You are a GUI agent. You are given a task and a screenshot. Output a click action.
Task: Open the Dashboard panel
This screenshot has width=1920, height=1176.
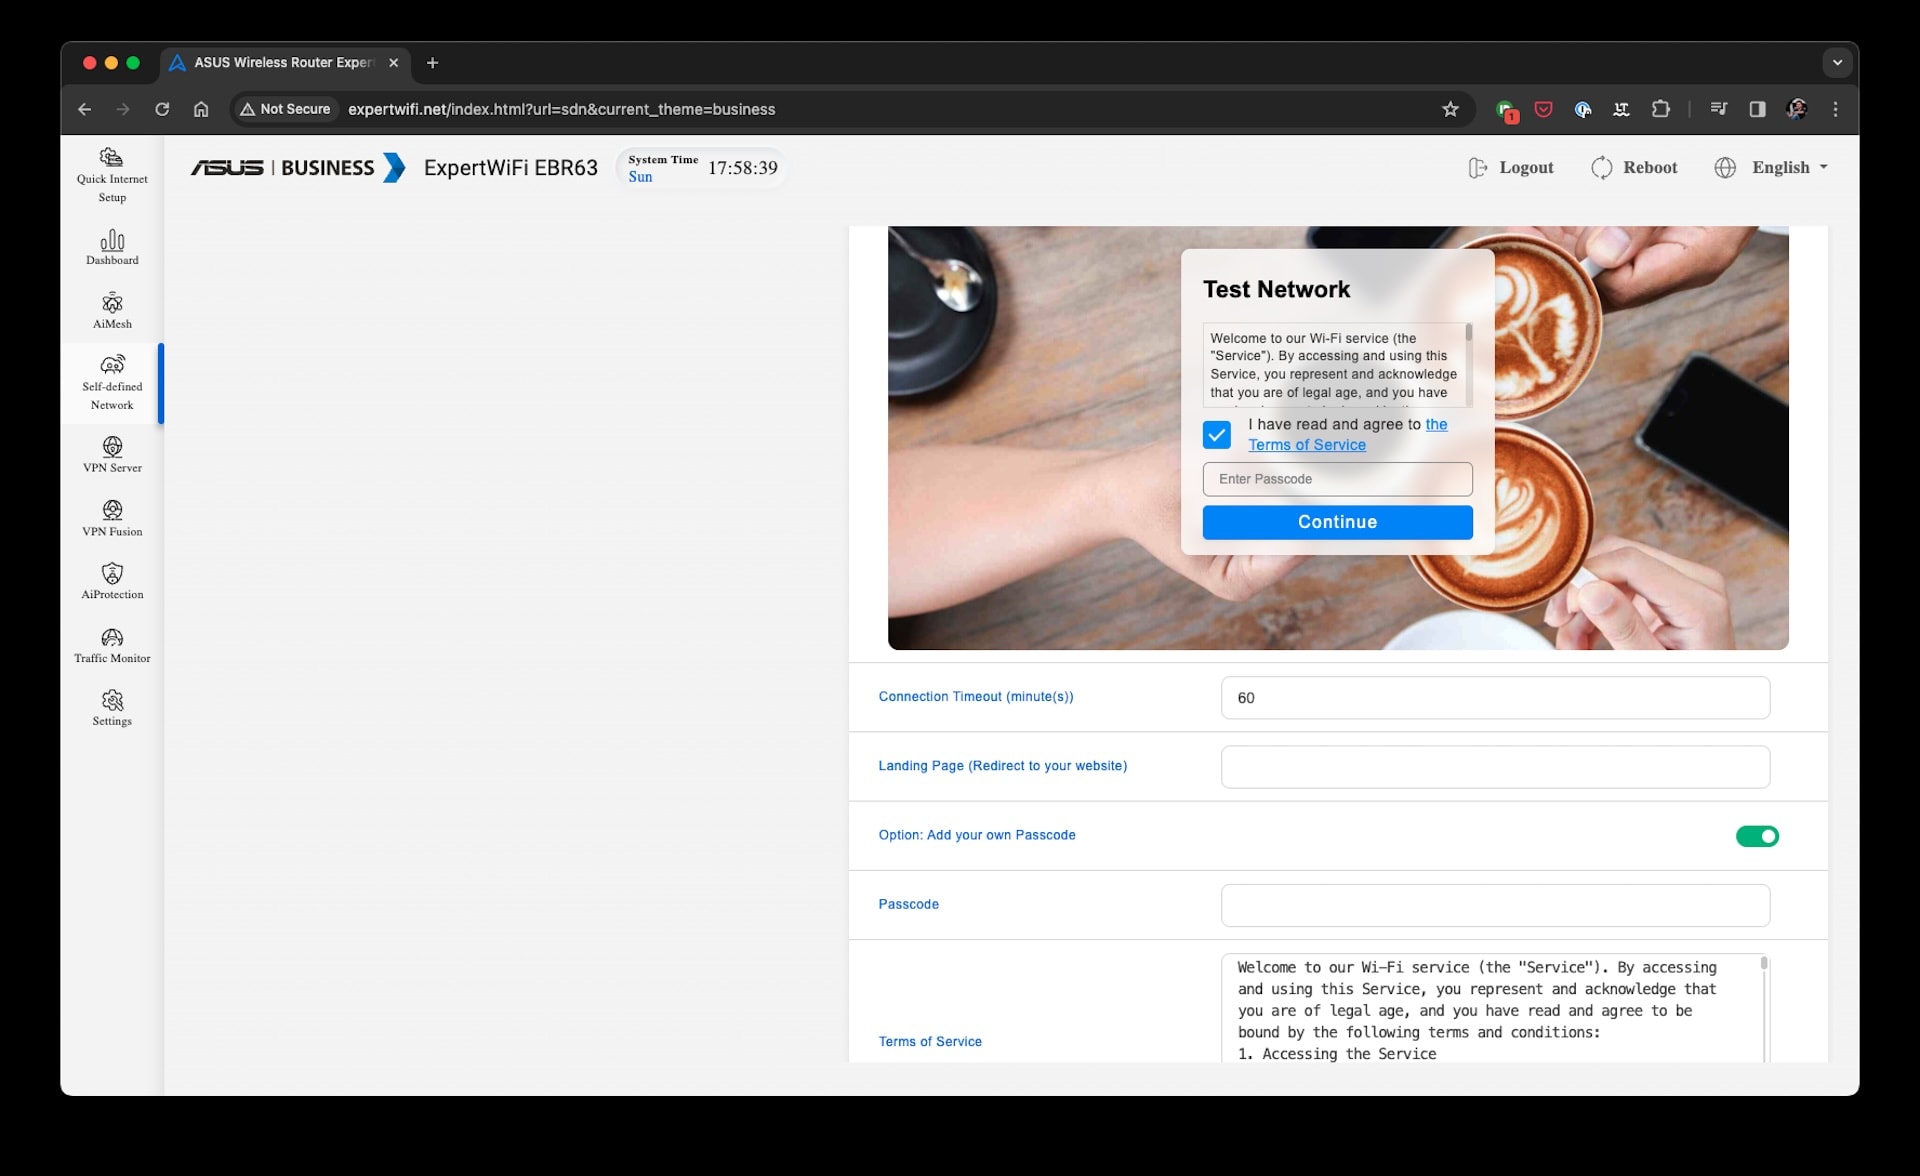(111, 249)
